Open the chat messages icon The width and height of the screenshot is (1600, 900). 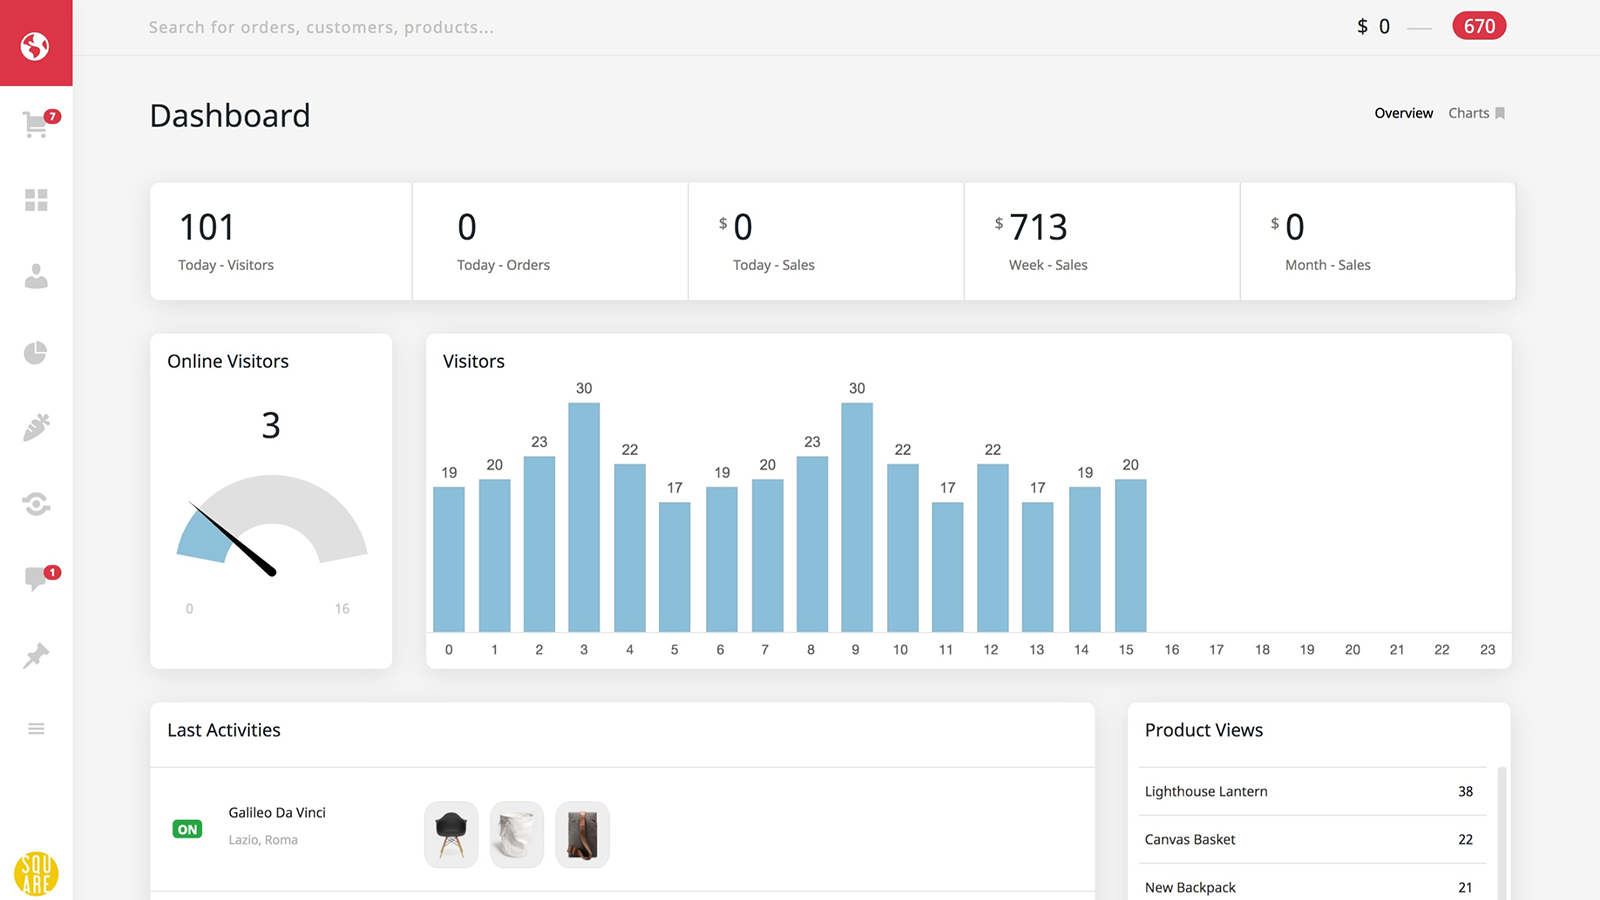click(37, 579)
